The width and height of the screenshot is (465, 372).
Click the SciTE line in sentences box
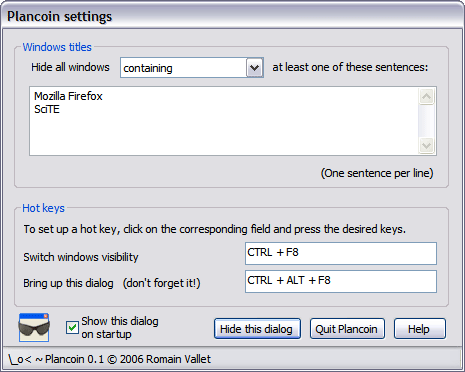pyautogui.click(x=47, y=109)
